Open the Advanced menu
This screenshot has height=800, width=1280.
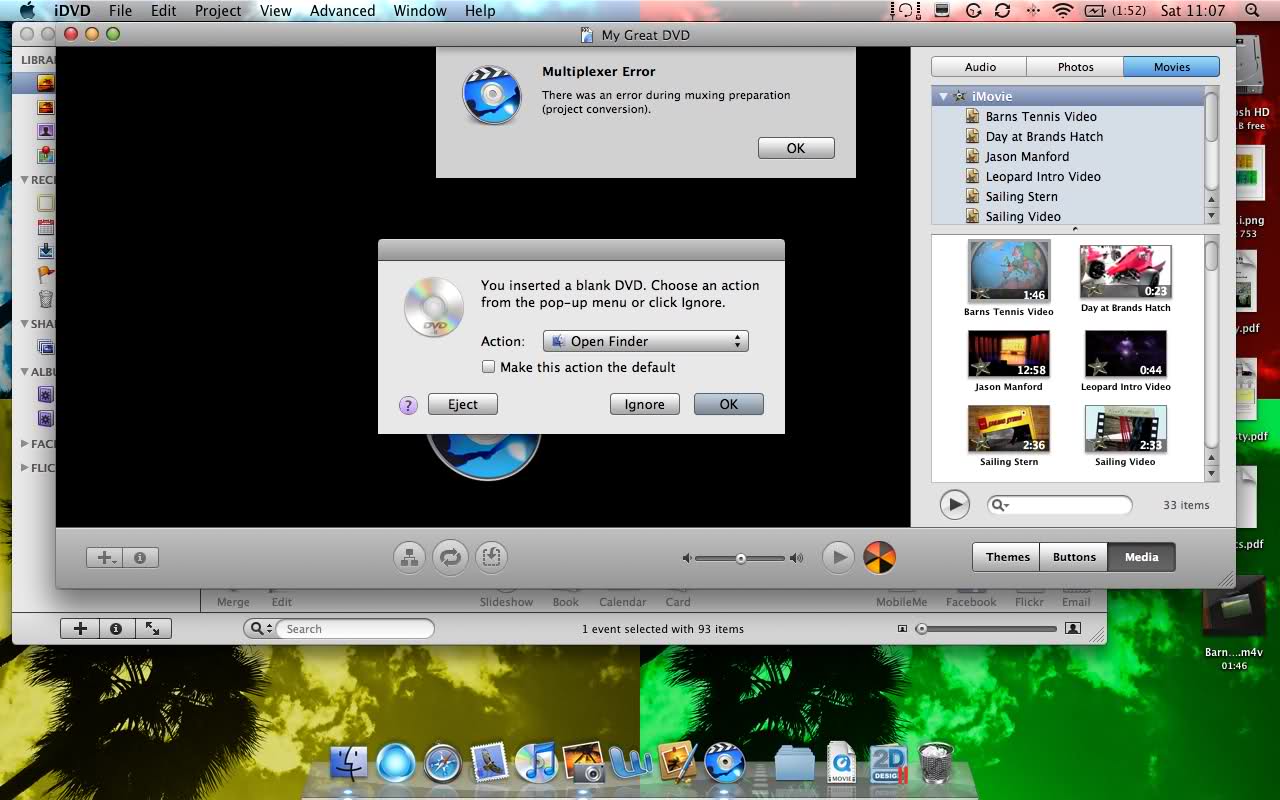tap(342, 11)
